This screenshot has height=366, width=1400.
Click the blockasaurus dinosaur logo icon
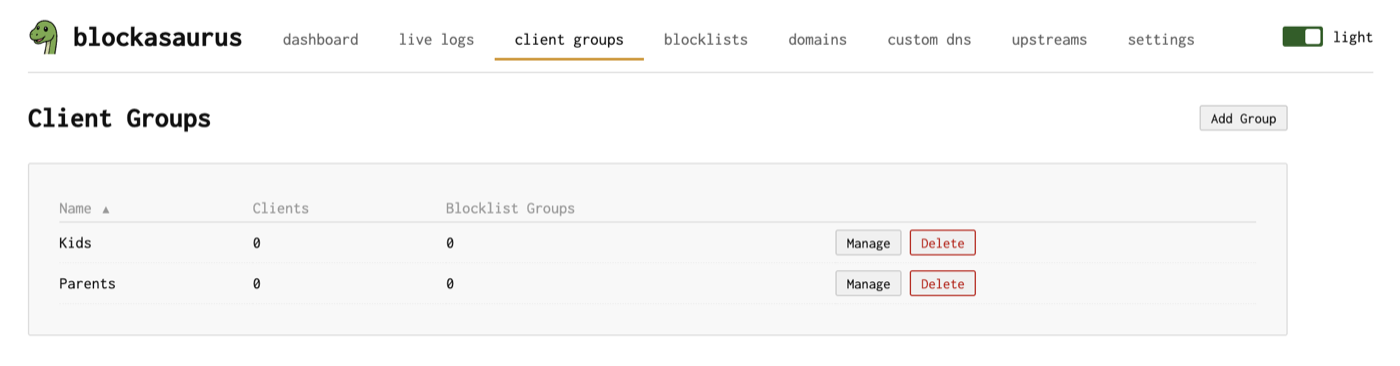43,38
